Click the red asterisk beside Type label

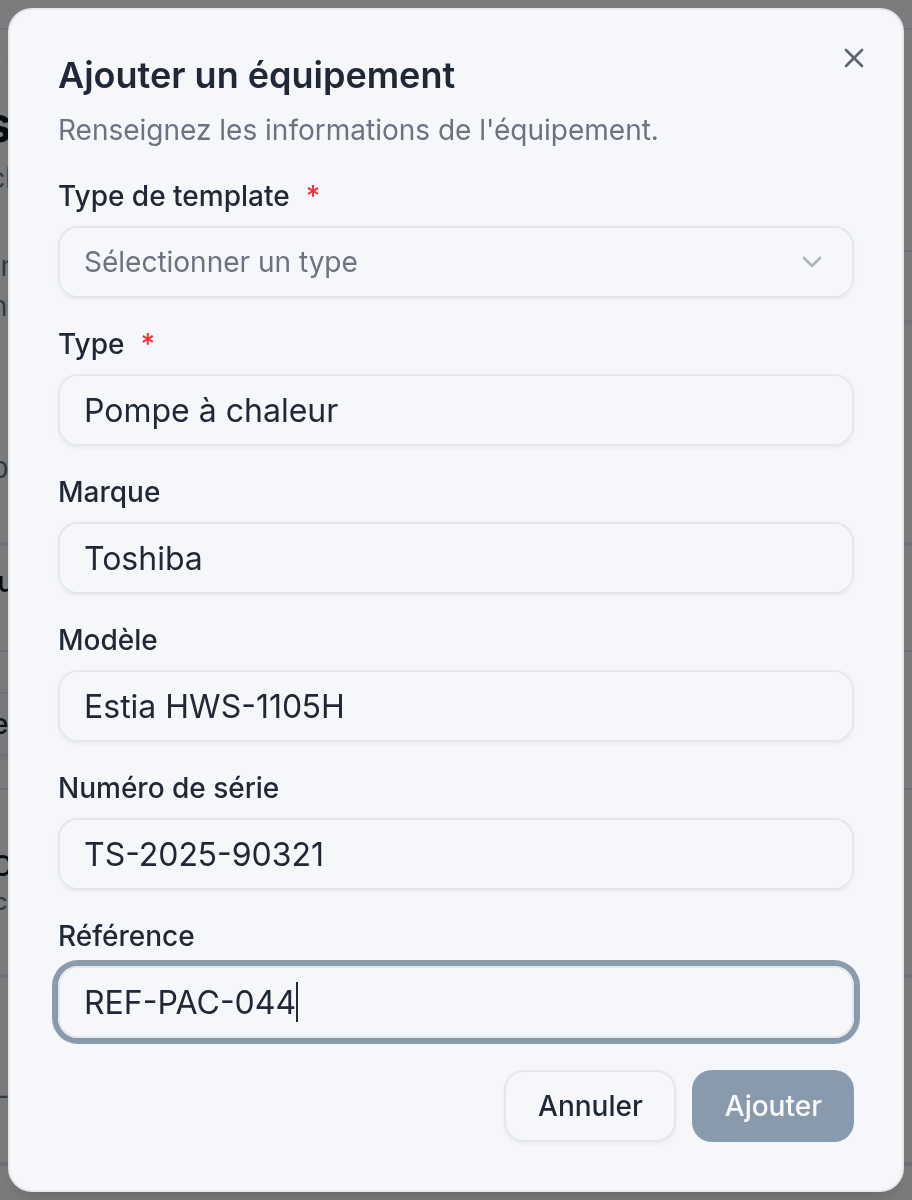(x=148, y=342)
